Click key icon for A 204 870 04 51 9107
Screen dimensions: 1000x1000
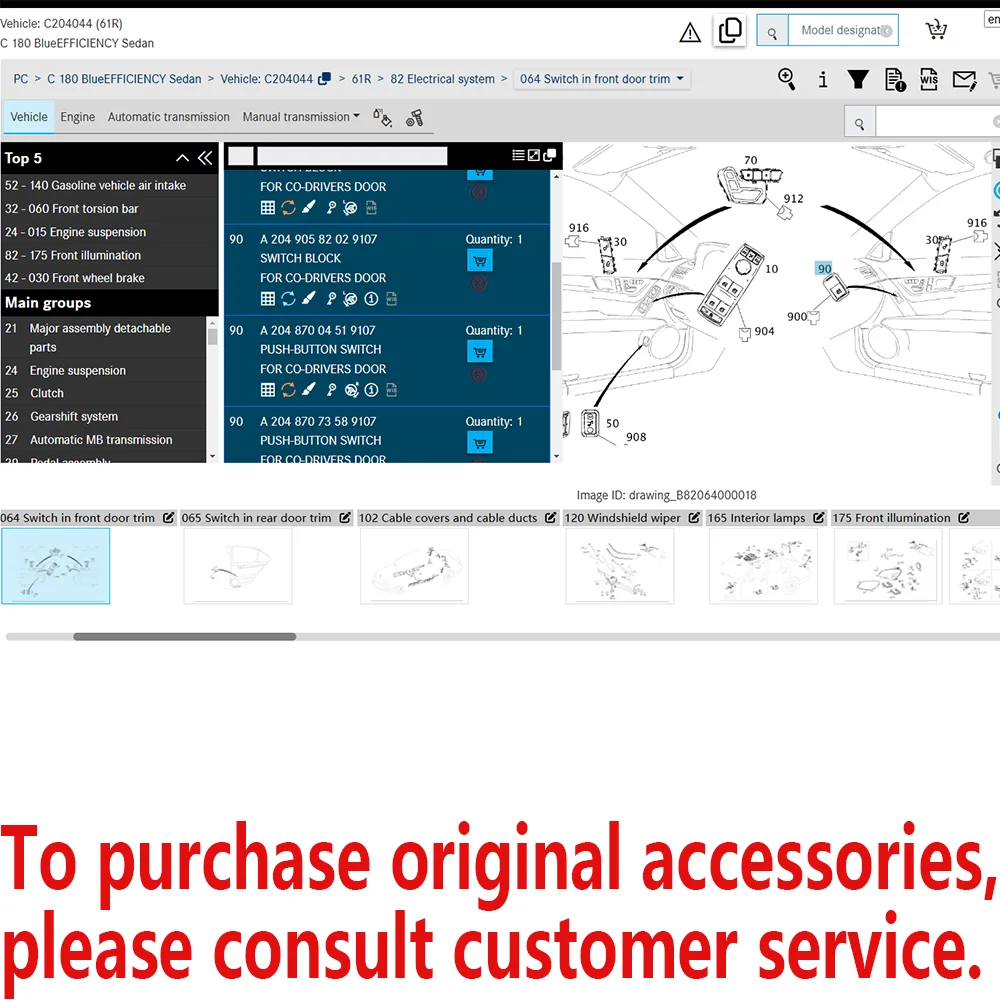click(331, 390)
